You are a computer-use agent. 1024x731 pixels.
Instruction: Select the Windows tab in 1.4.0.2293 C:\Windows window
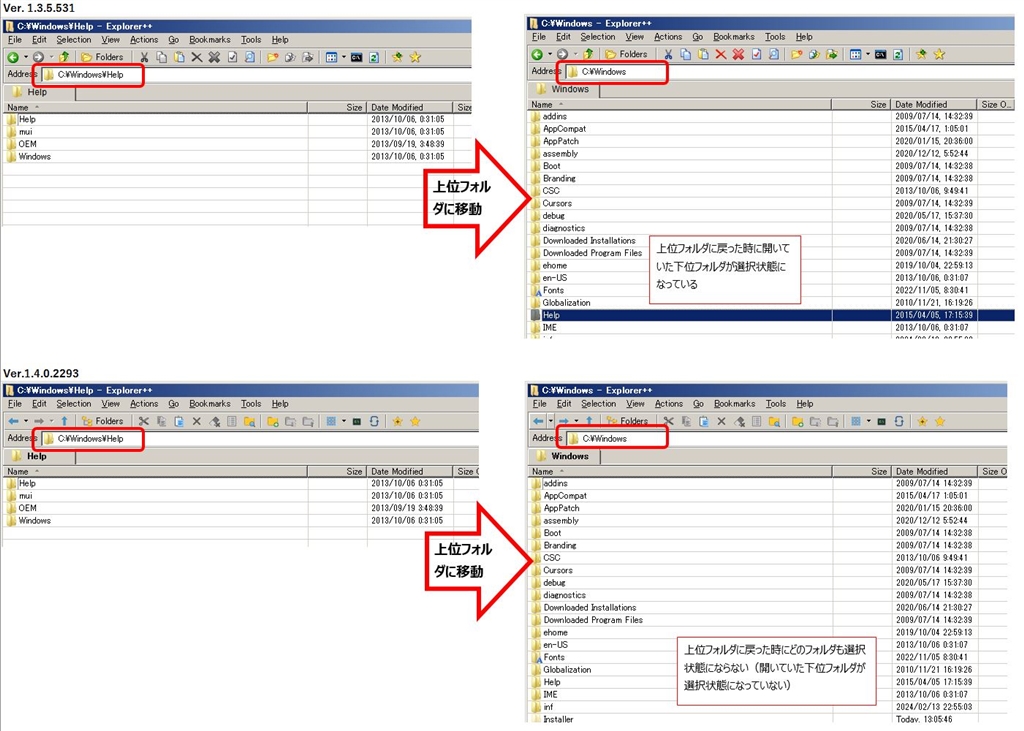[x=564, y=457]
